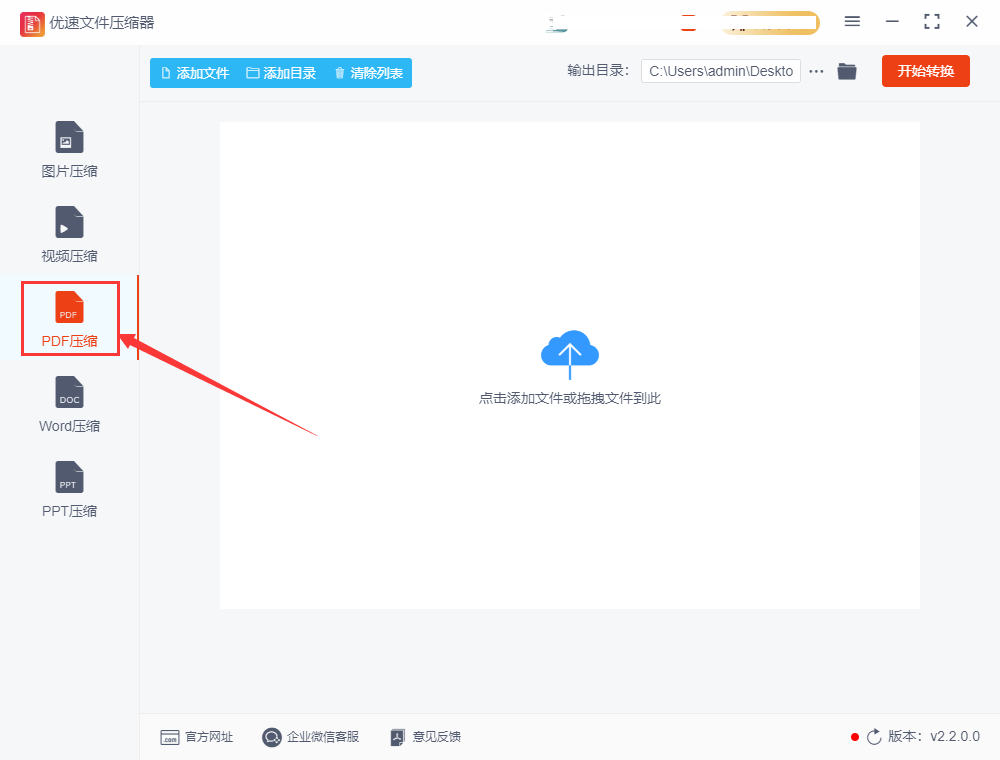The width and height of the screenshot is (1000, 760).
Task: Check for updates via refresh icon
Action: [x=874, y=737]
